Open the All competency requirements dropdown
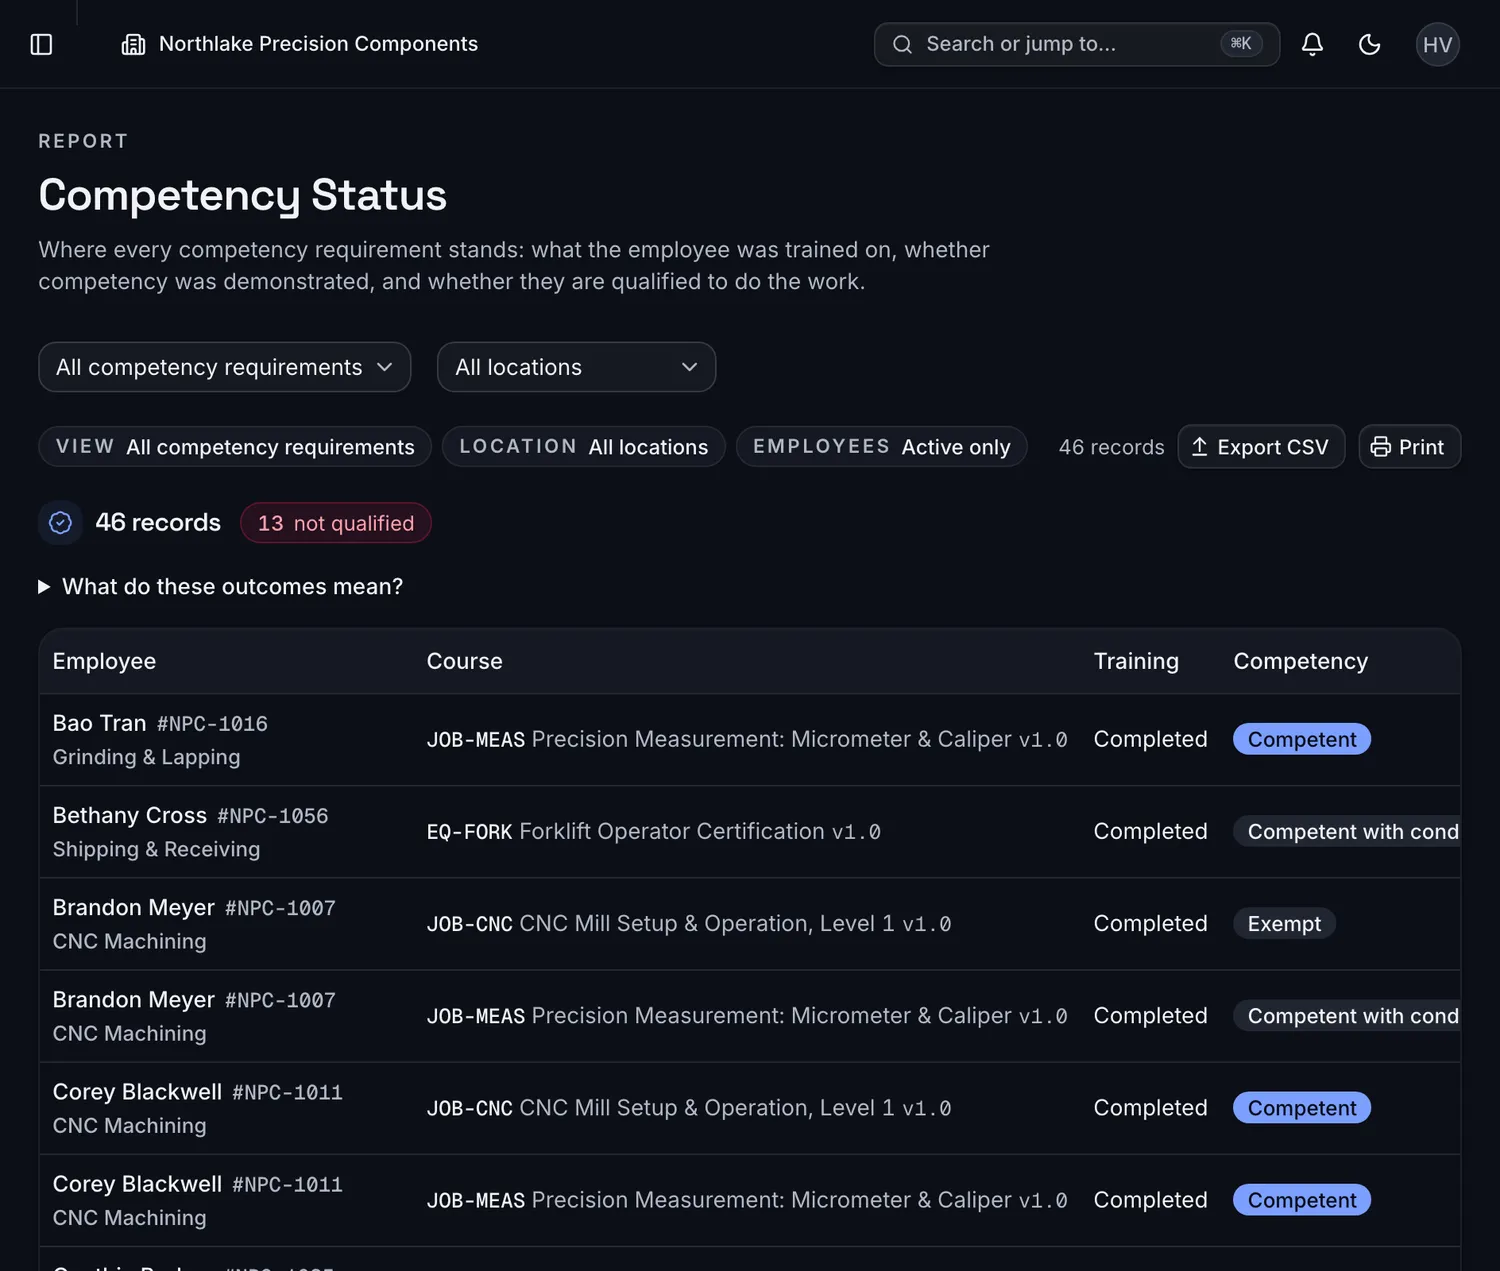 click(x=224, y=367)
